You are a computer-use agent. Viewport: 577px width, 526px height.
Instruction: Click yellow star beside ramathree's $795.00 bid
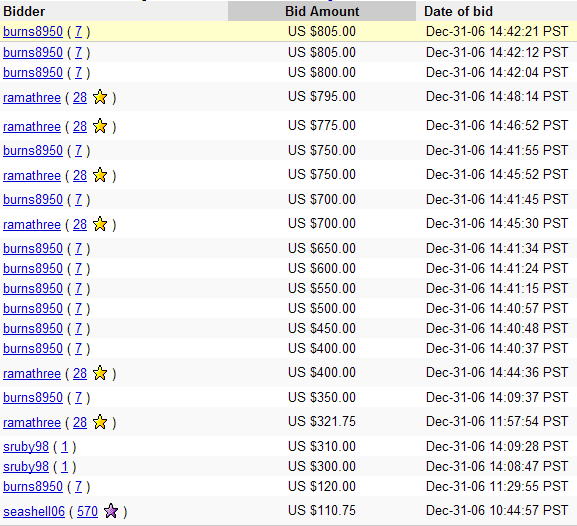[100, 98]
